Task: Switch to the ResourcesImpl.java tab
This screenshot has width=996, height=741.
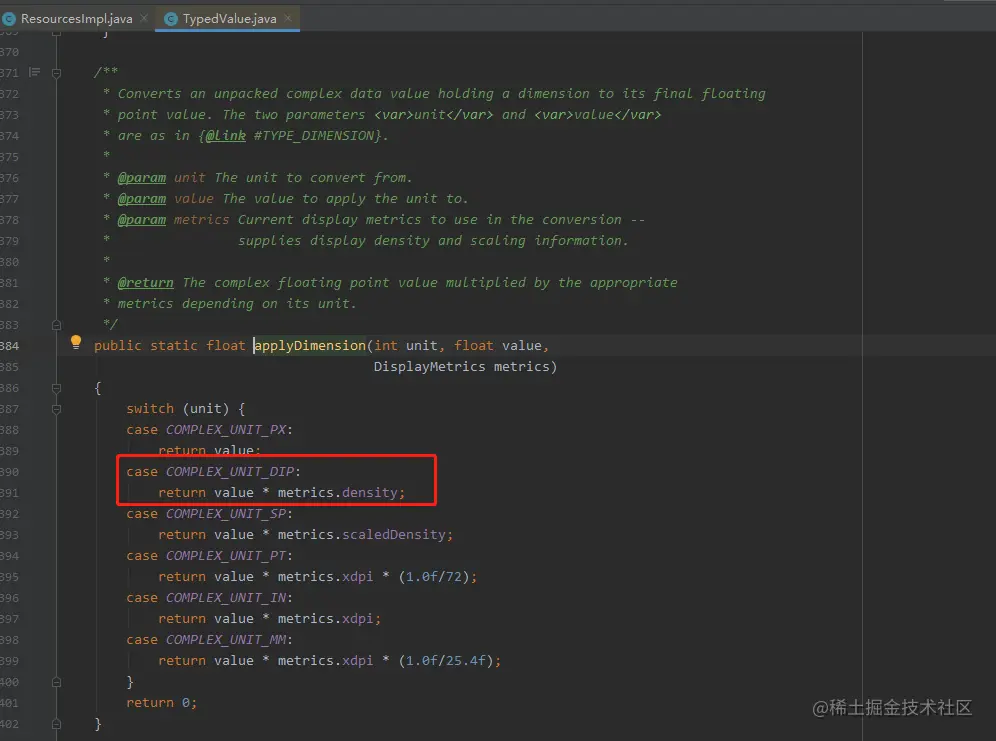Action: coord(76,18)
